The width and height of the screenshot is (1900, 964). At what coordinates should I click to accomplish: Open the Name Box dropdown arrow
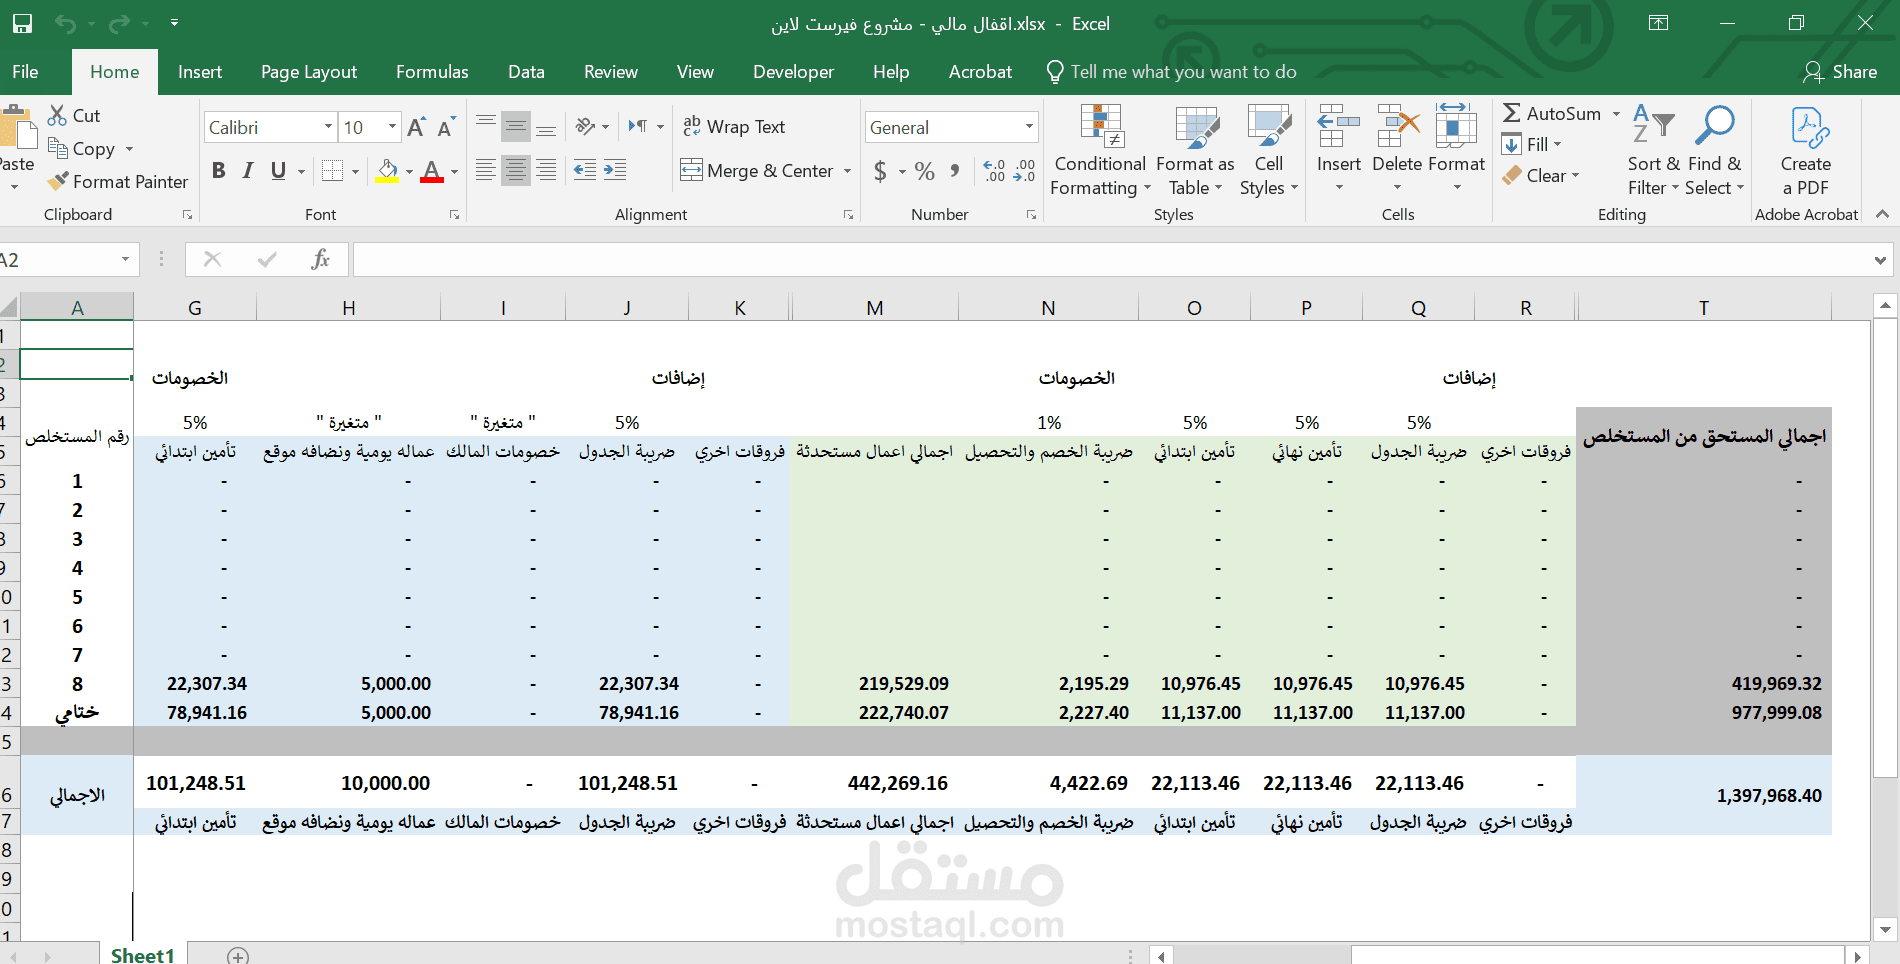pos(125,259)
